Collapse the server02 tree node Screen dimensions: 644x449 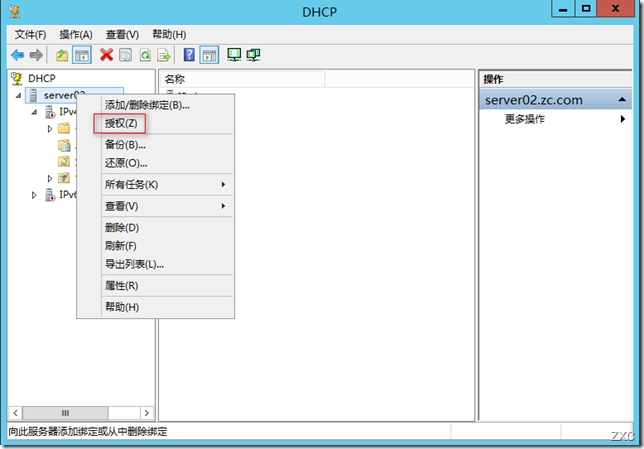click(18, 96)
